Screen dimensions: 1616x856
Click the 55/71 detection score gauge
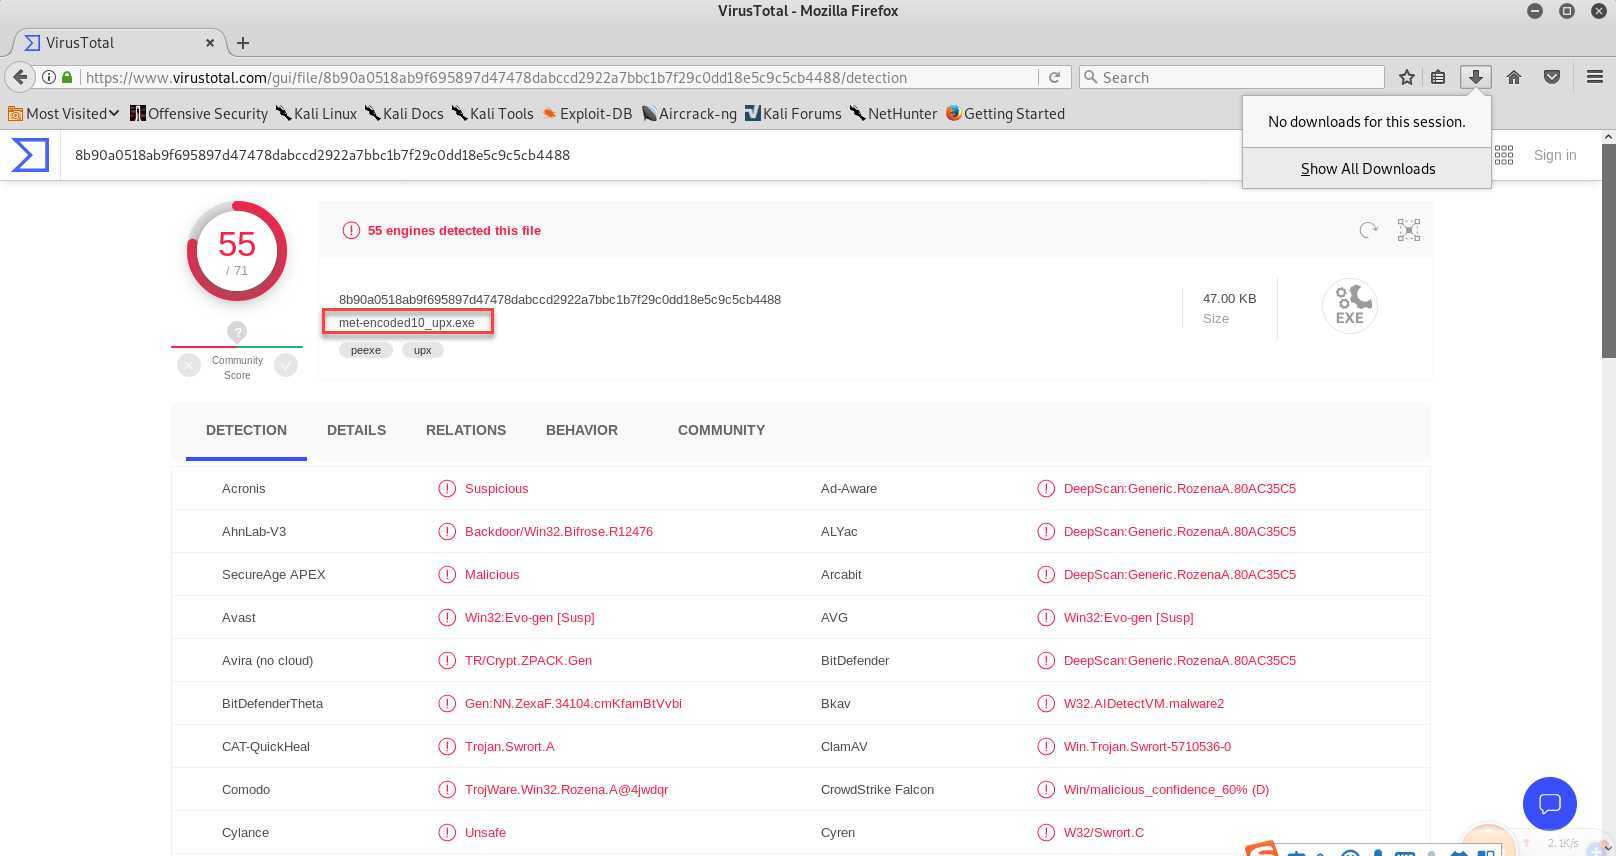point(237,251)
